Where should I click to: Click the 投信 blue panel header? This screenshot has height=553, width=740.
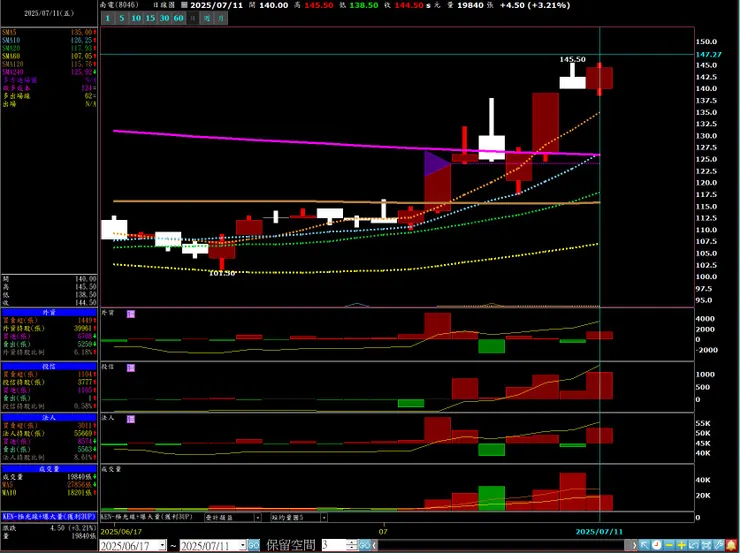(49, 366)
